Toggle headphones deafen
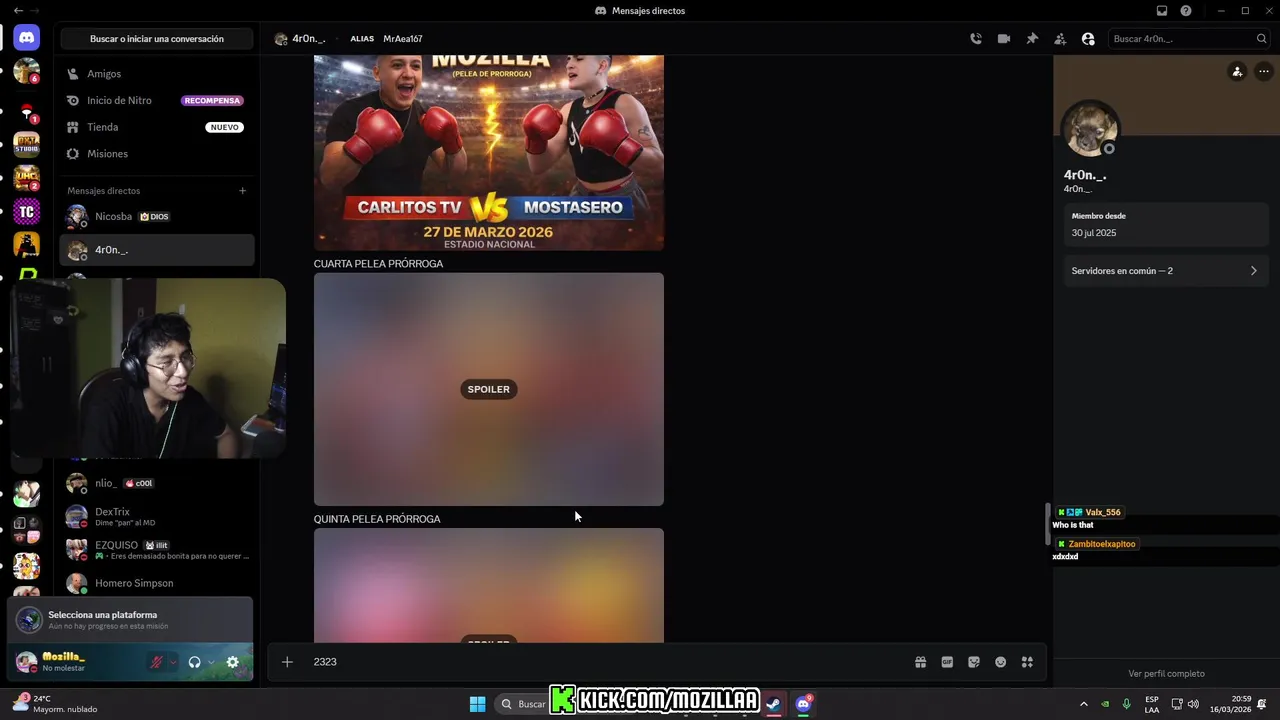 click(x=194, y=662)
